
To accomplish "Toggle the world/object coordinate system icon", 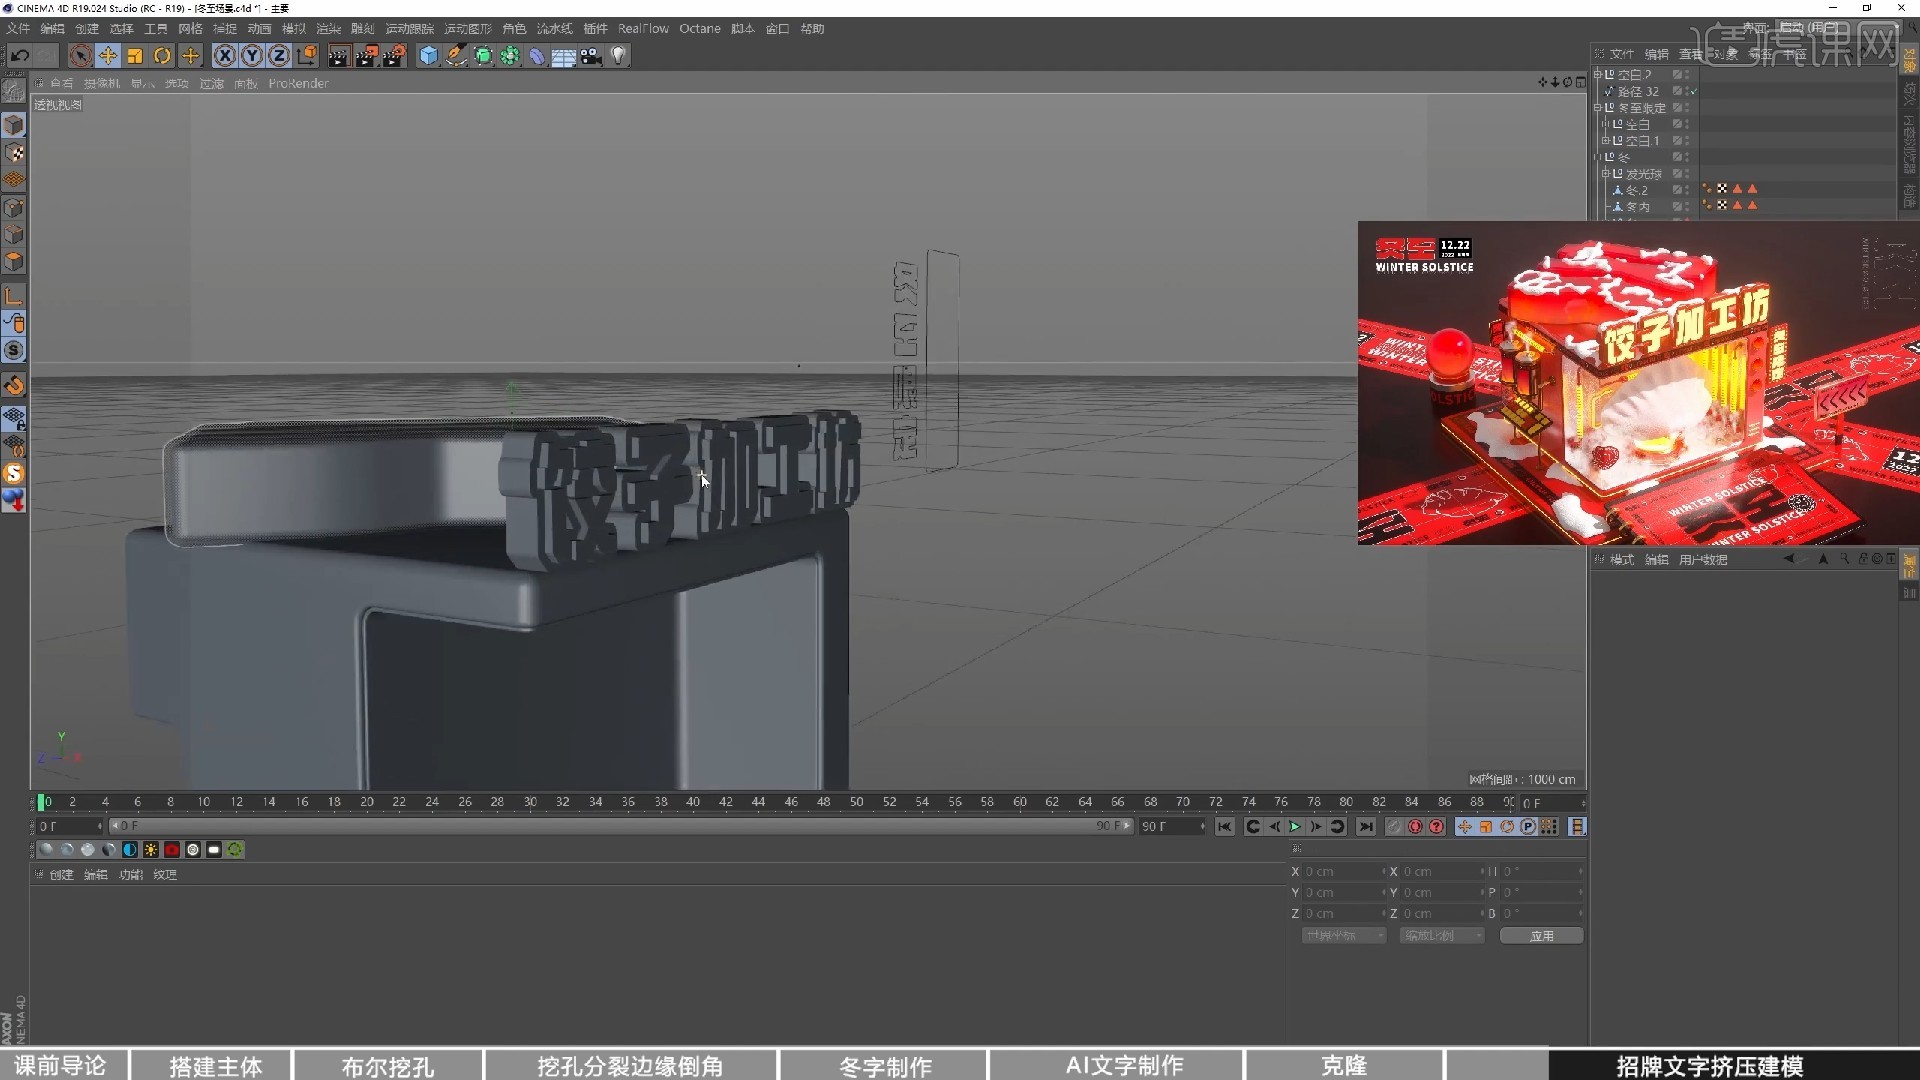I will [307, 56].
